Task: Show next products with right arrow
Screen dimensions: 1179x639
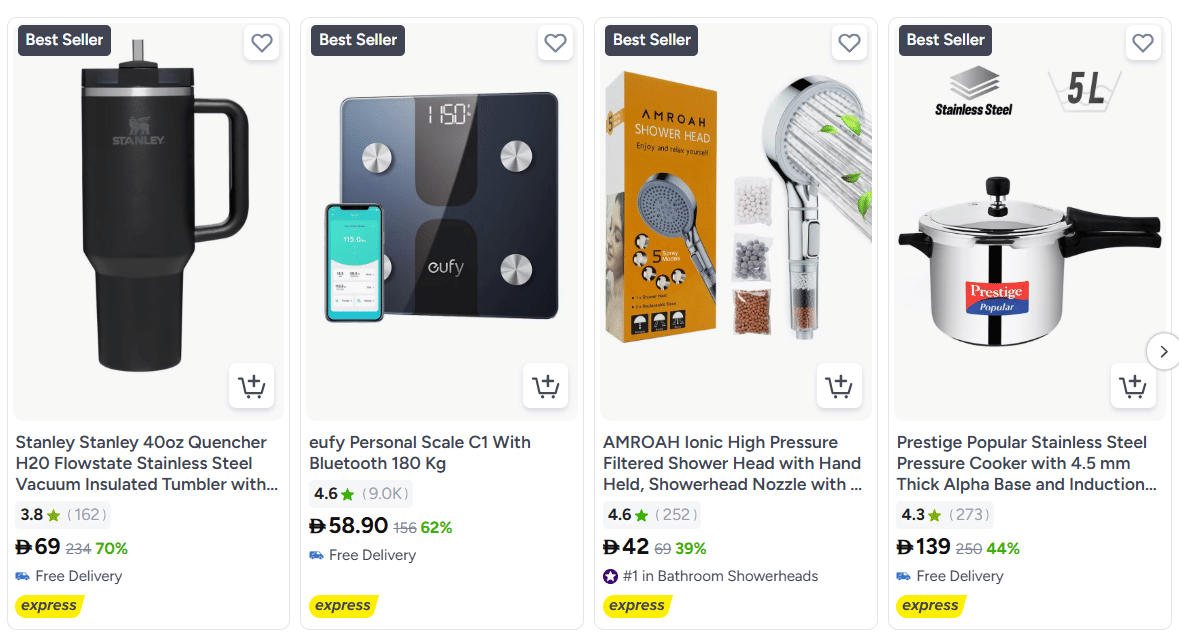Action: 1163,351
